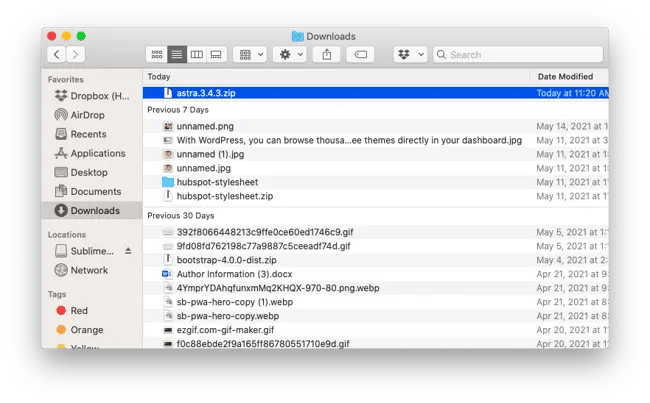The height and width of the screenshot is (403, 650).
Task: Select list view mode button
Action: (177, 54)
